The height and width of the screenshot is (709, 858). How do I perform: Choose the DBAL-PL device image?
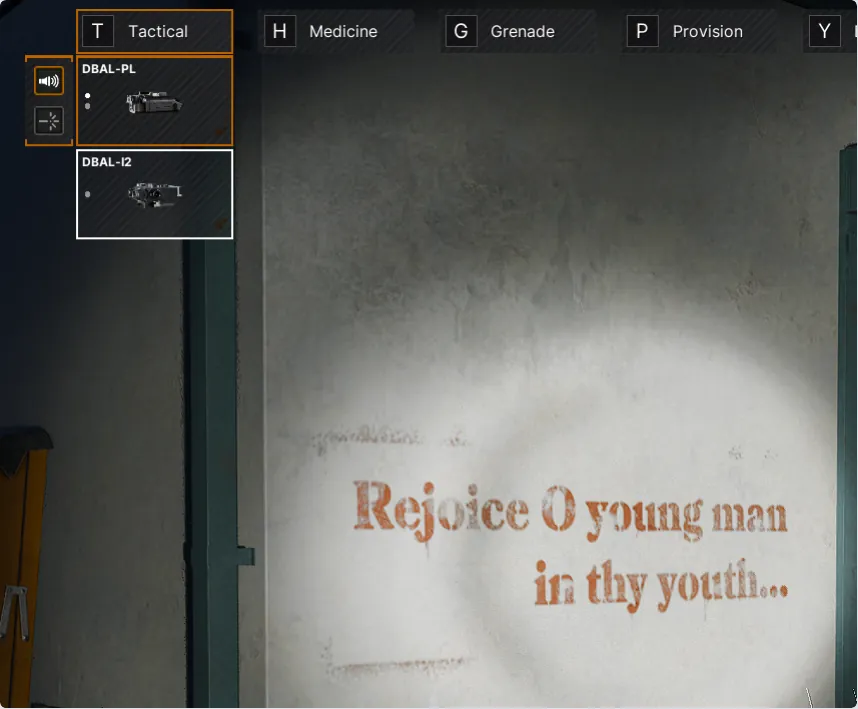click(154, 102)
